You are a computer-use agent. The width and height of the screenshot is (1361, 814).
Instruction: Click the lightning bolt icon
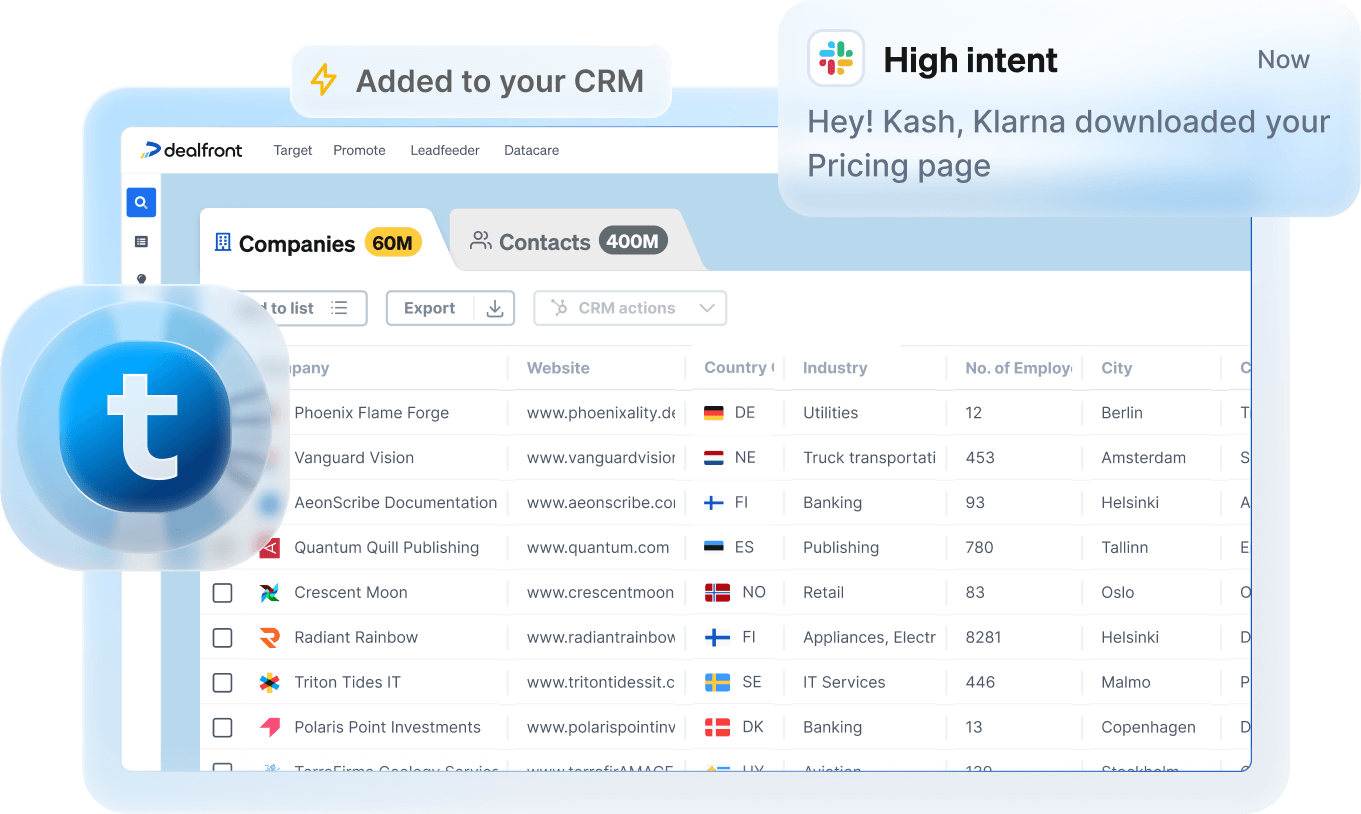[323, 80]
